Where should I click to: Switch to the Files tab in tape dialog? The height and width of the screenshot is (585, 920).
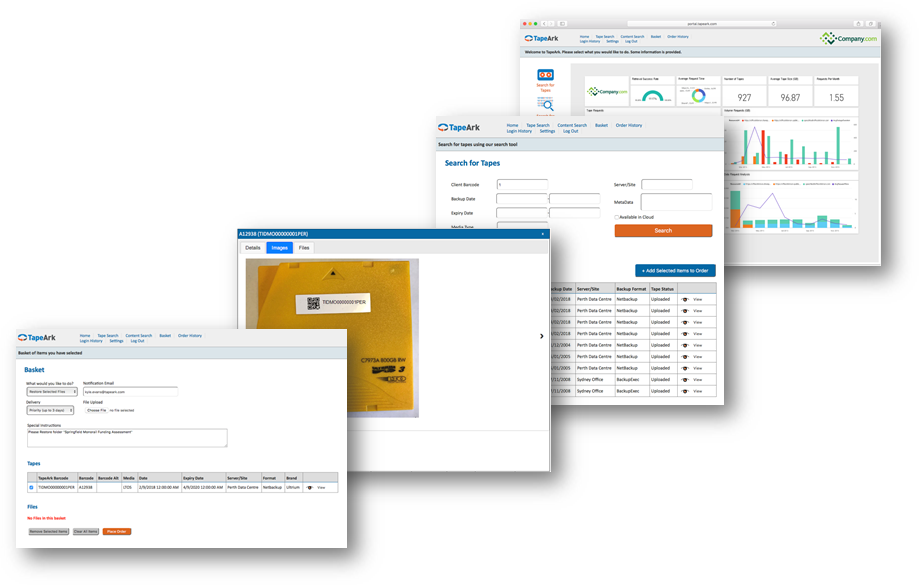point(304,248)
